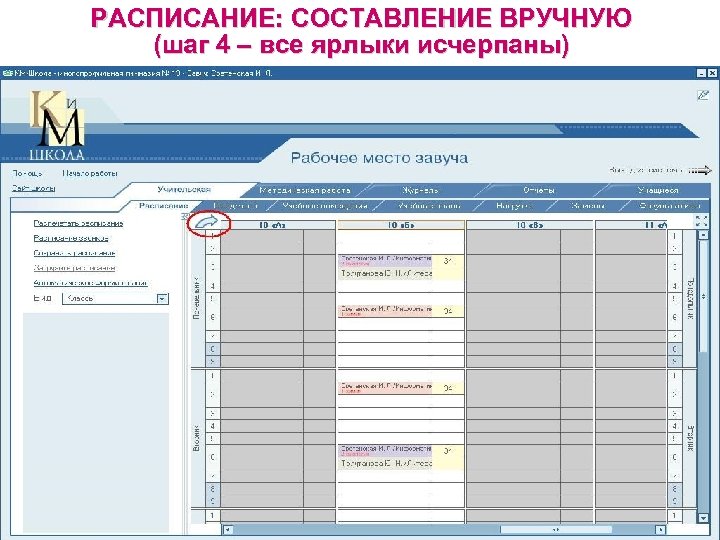720x540 pixels.
Task: Click the small up-down splitter arrows by the scrollbar
Action: (x=703, y=297)
